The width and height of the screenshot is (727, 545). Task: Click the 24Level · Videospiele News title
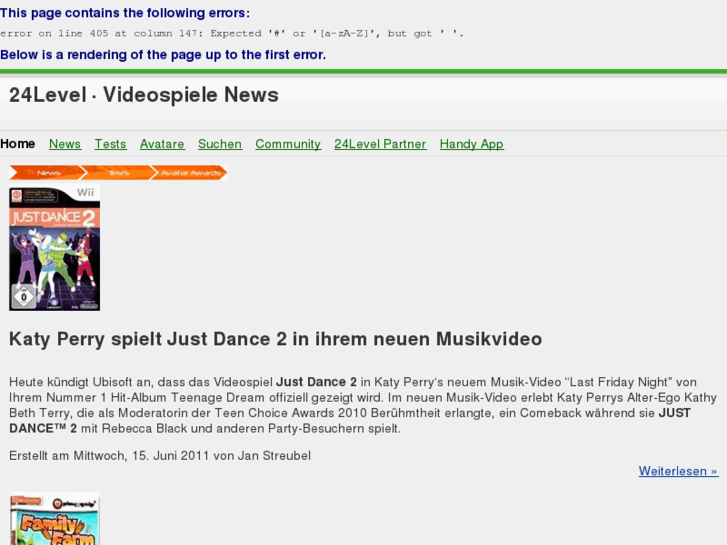(x=144, y=95)
